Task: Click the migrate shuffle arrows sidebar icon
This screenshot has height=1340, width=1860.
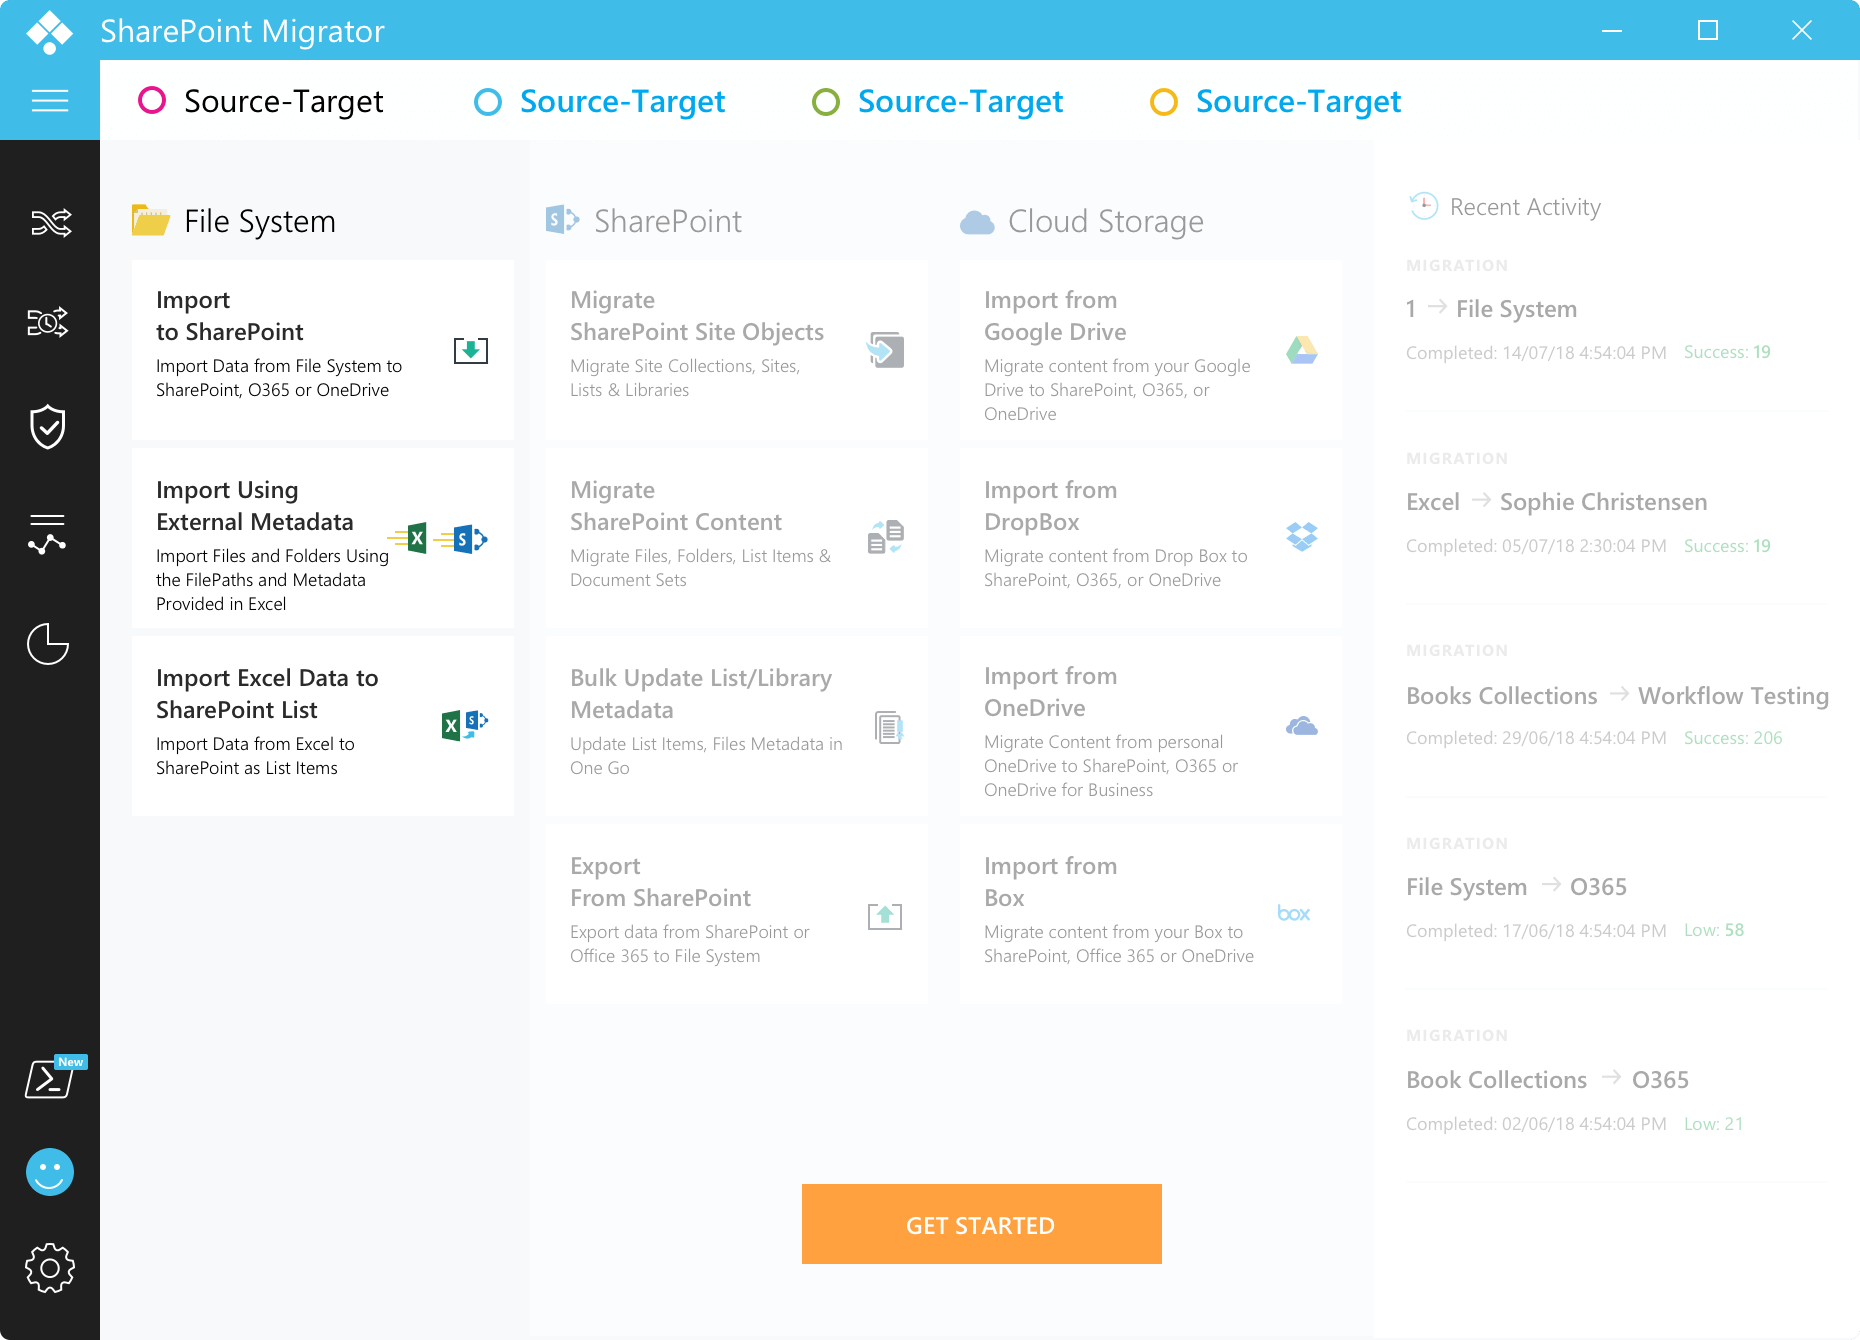Action: tap(50, 222)
